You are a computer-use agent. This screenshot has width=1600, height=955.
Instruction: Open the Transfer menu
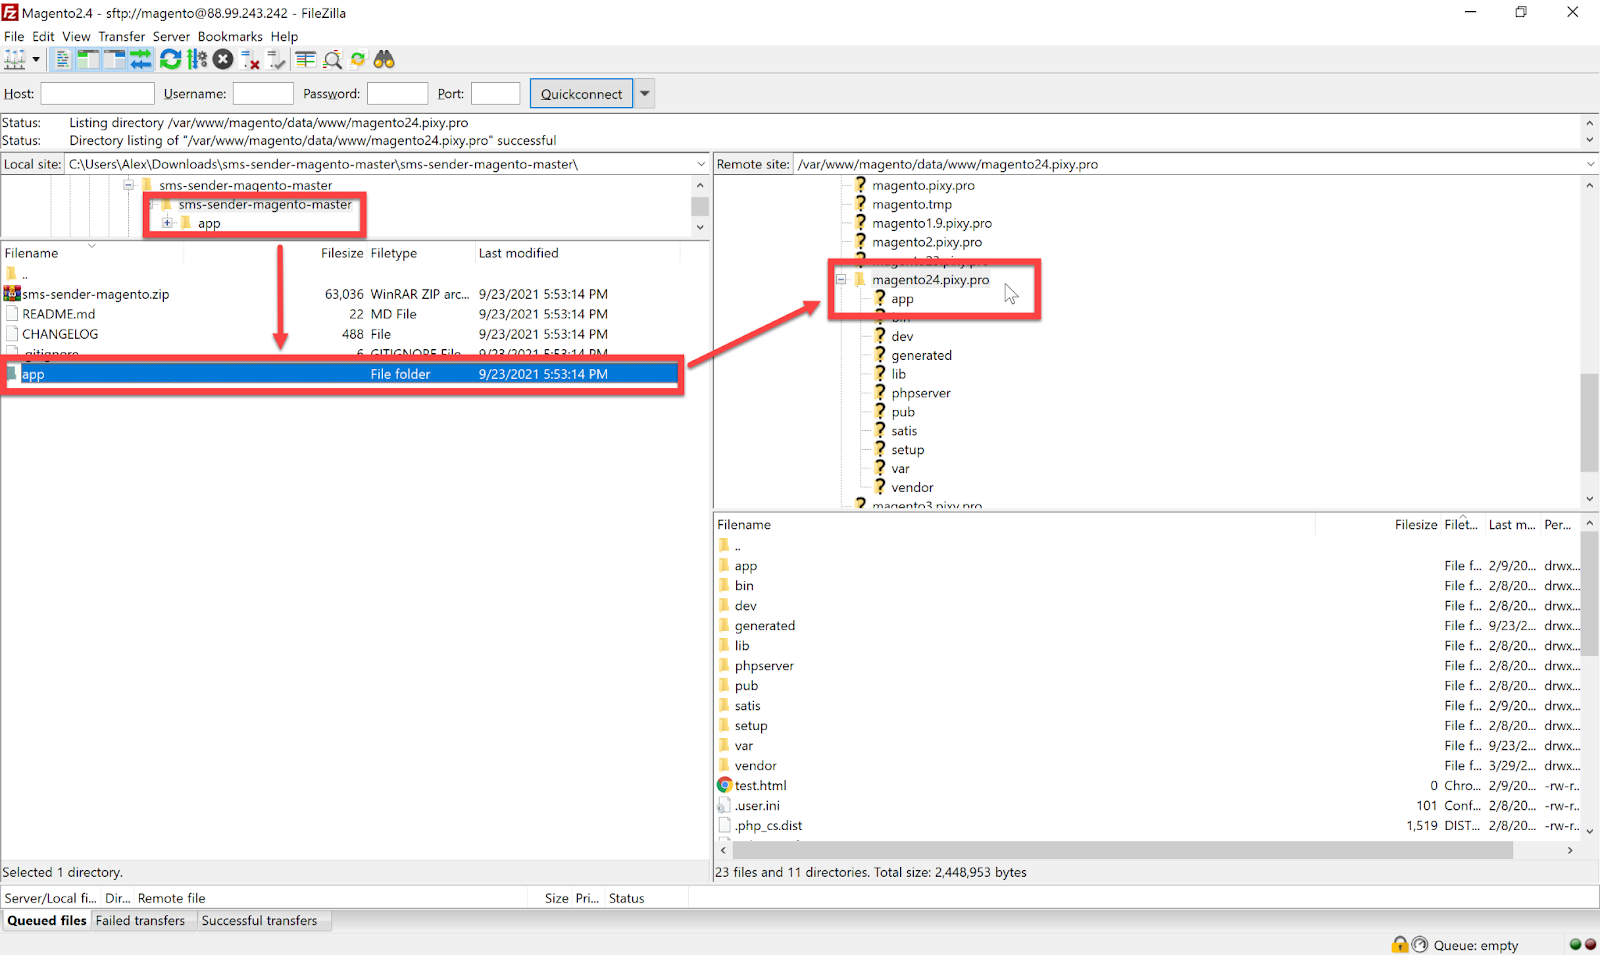[x=121, y=36]
